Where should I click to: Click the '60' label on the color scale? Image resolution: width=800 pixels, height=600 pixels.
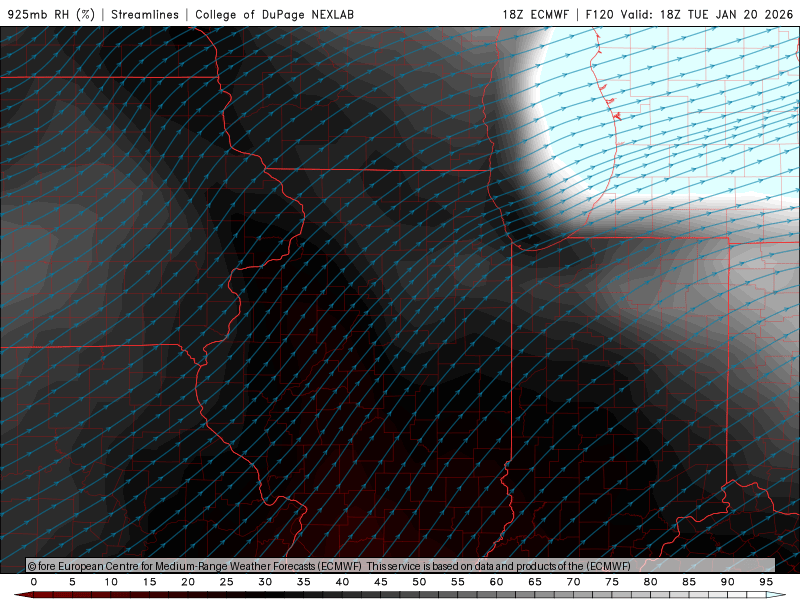tap(496, 582)
